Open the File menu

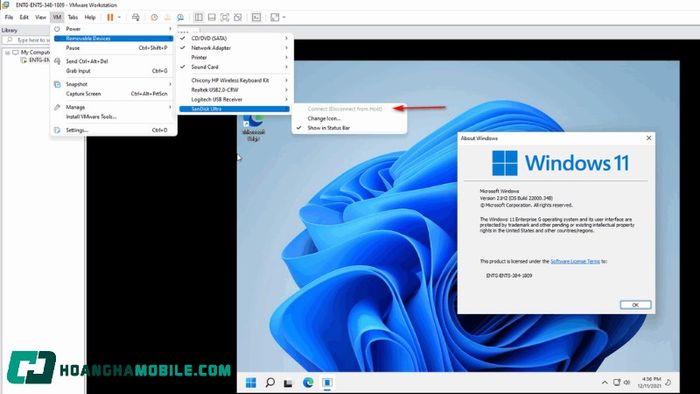[9, 17]
